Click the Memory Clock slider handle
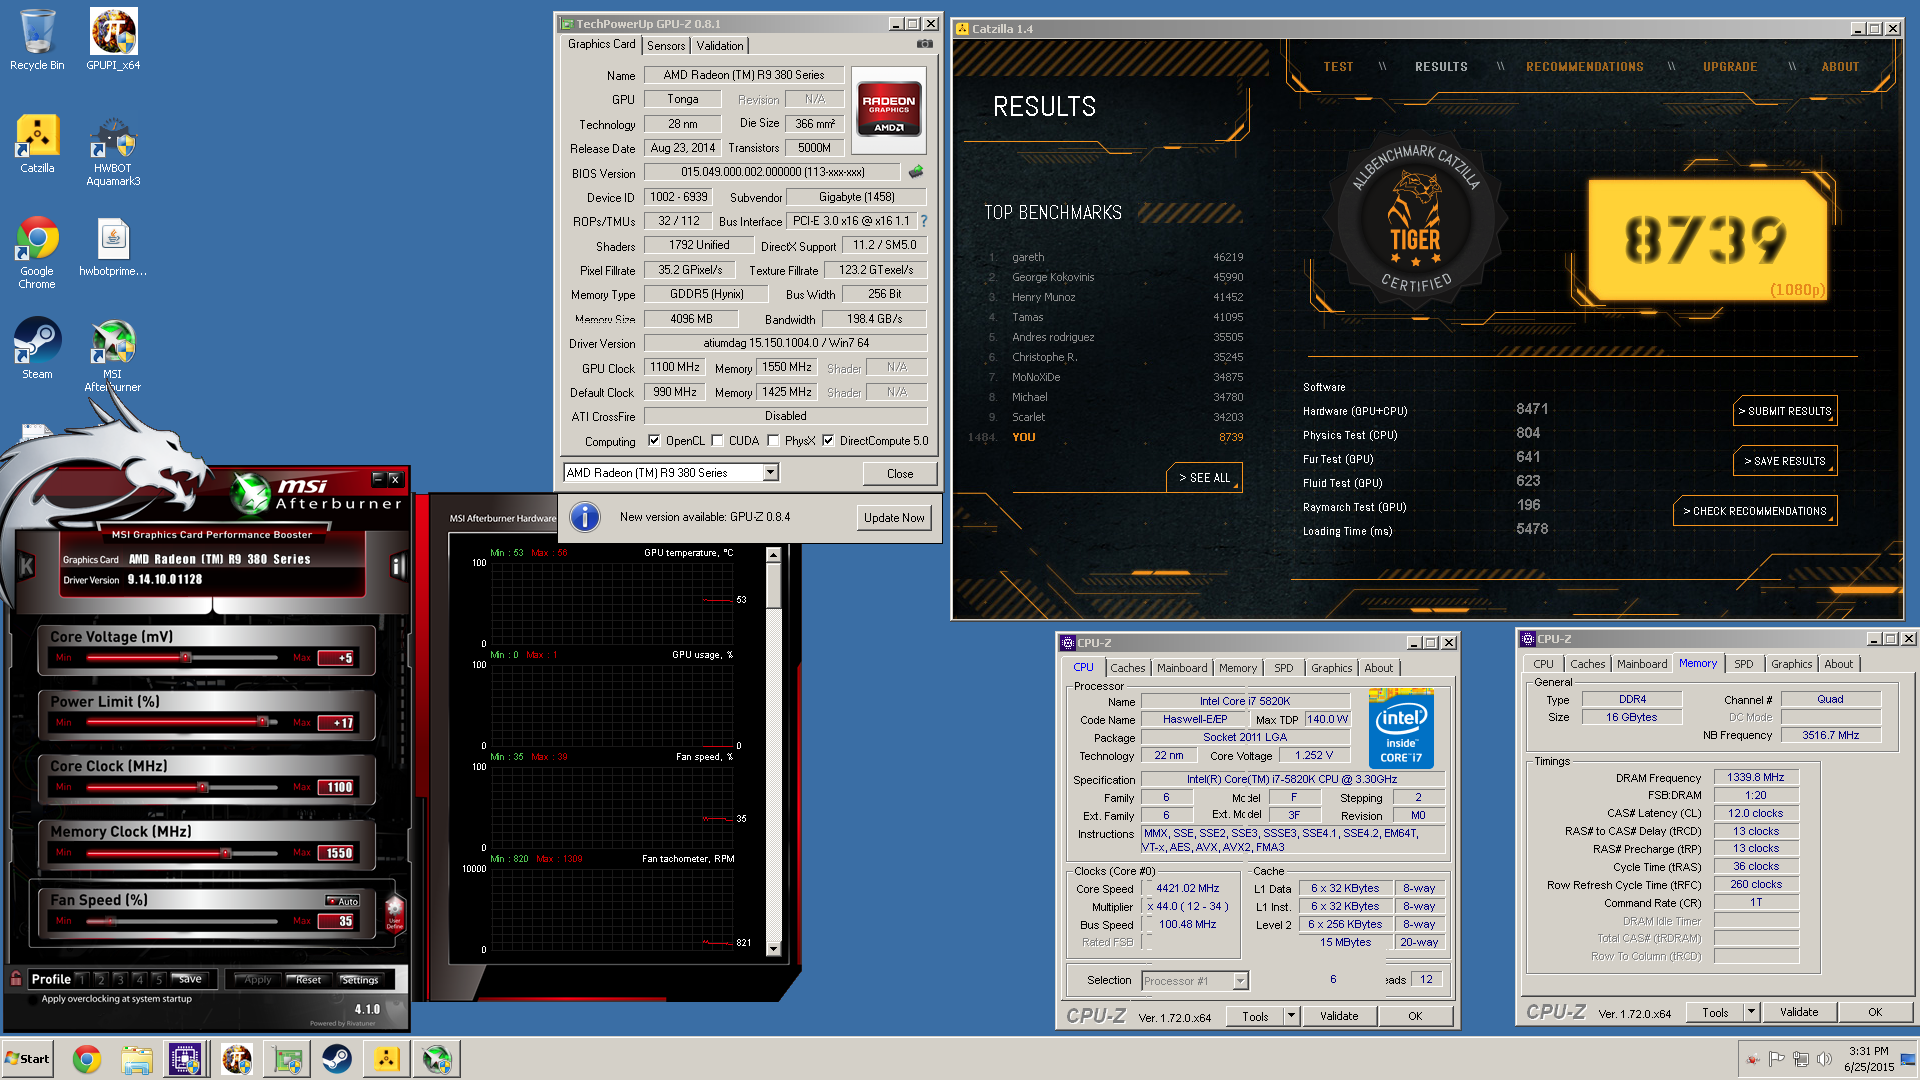Viewport: 1920px width, 1080px height. click(x=226, y=853)
